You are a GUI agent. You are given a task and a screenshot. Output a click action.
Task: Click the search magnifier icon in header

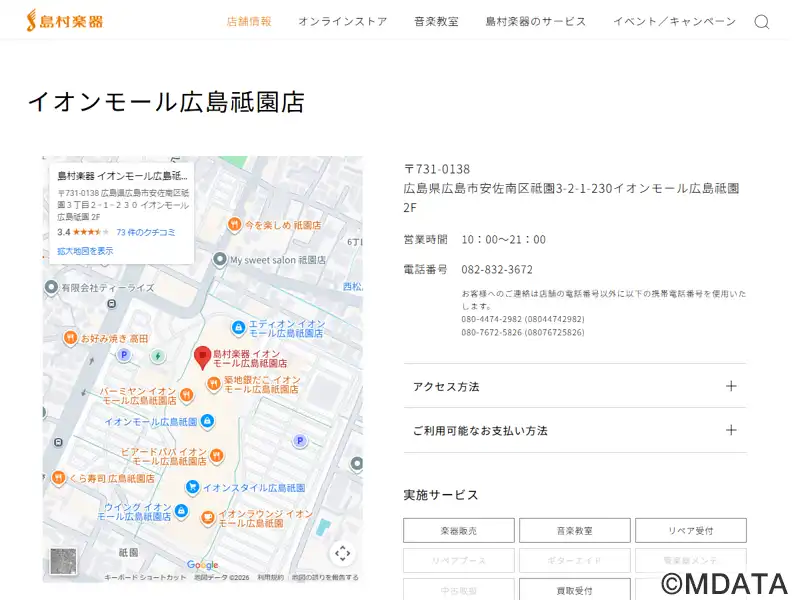click(x=761, y=22)
